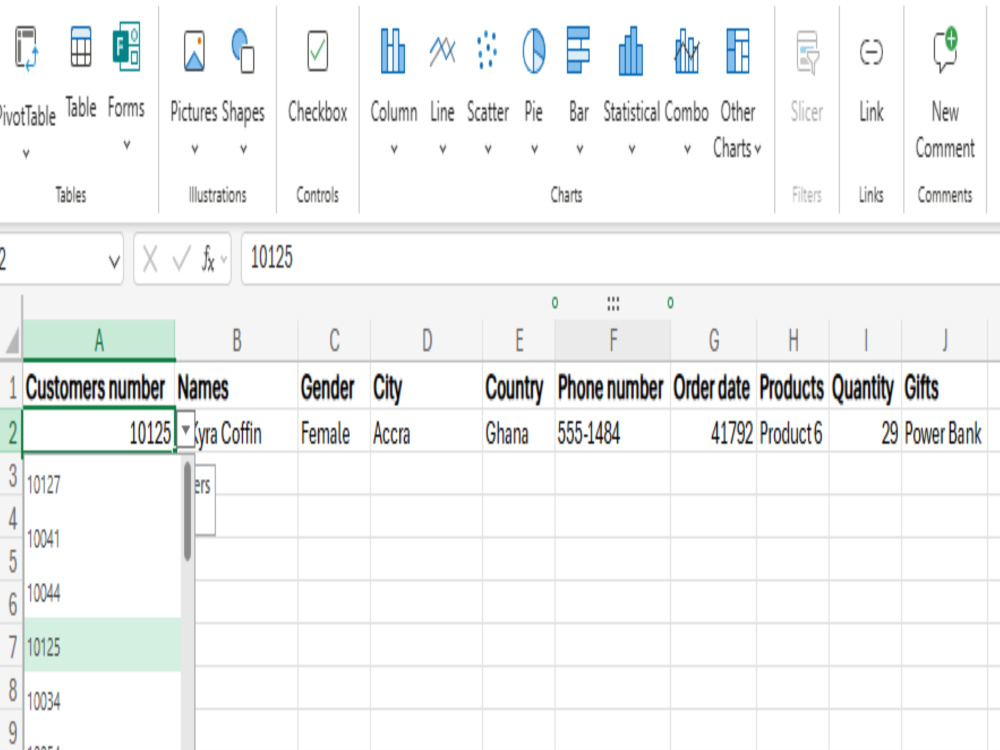Screen dimensions: 1000x750
Task: Choose 10044 from the dropdown list
Action: click(x=102, y=592)
